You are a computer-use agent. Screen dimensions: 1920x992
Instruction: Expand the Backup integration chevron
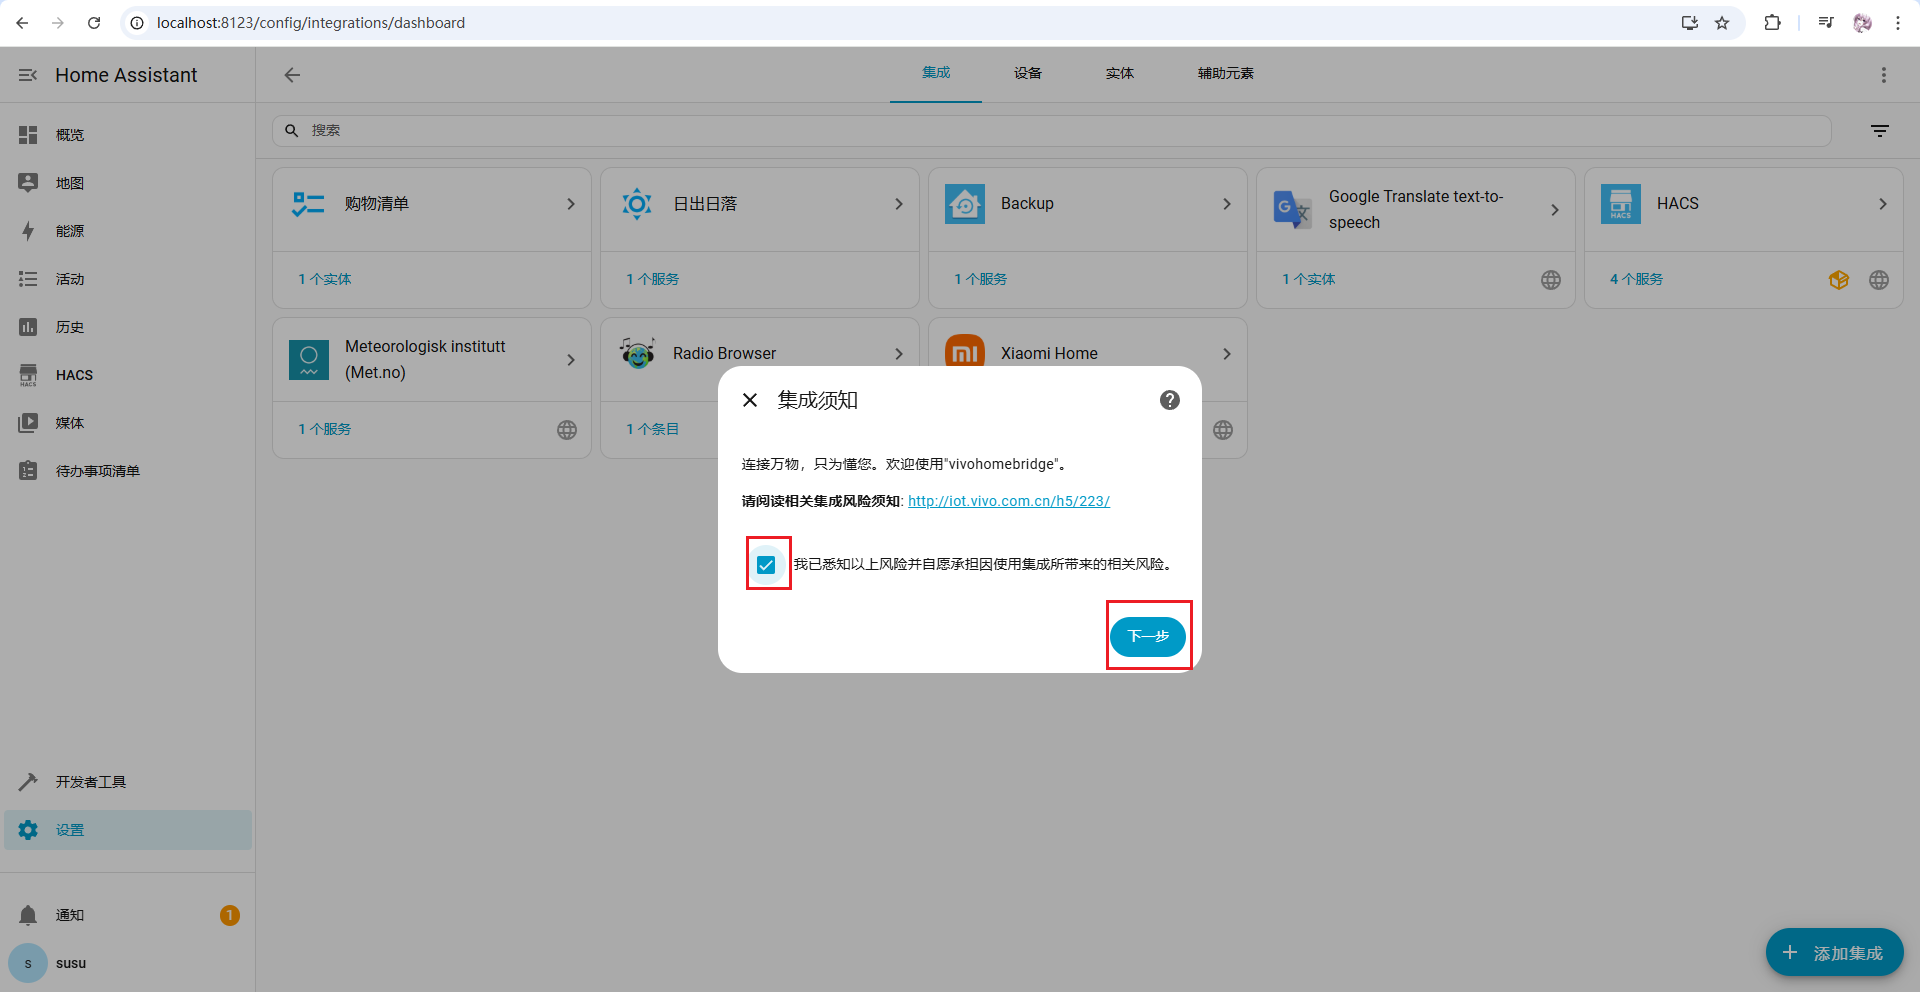coord(1226,204)
